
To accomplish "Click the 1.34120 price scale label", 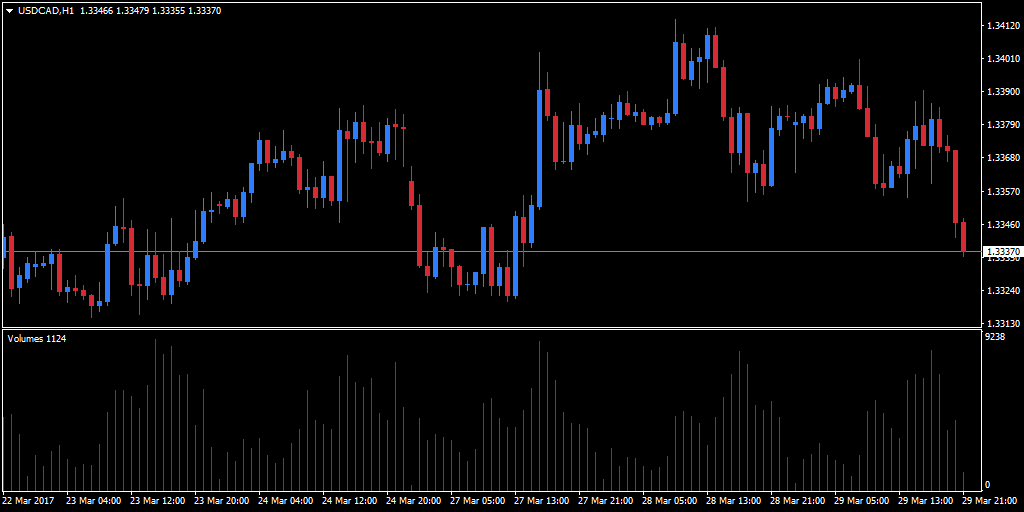I will coord(1003,26).
